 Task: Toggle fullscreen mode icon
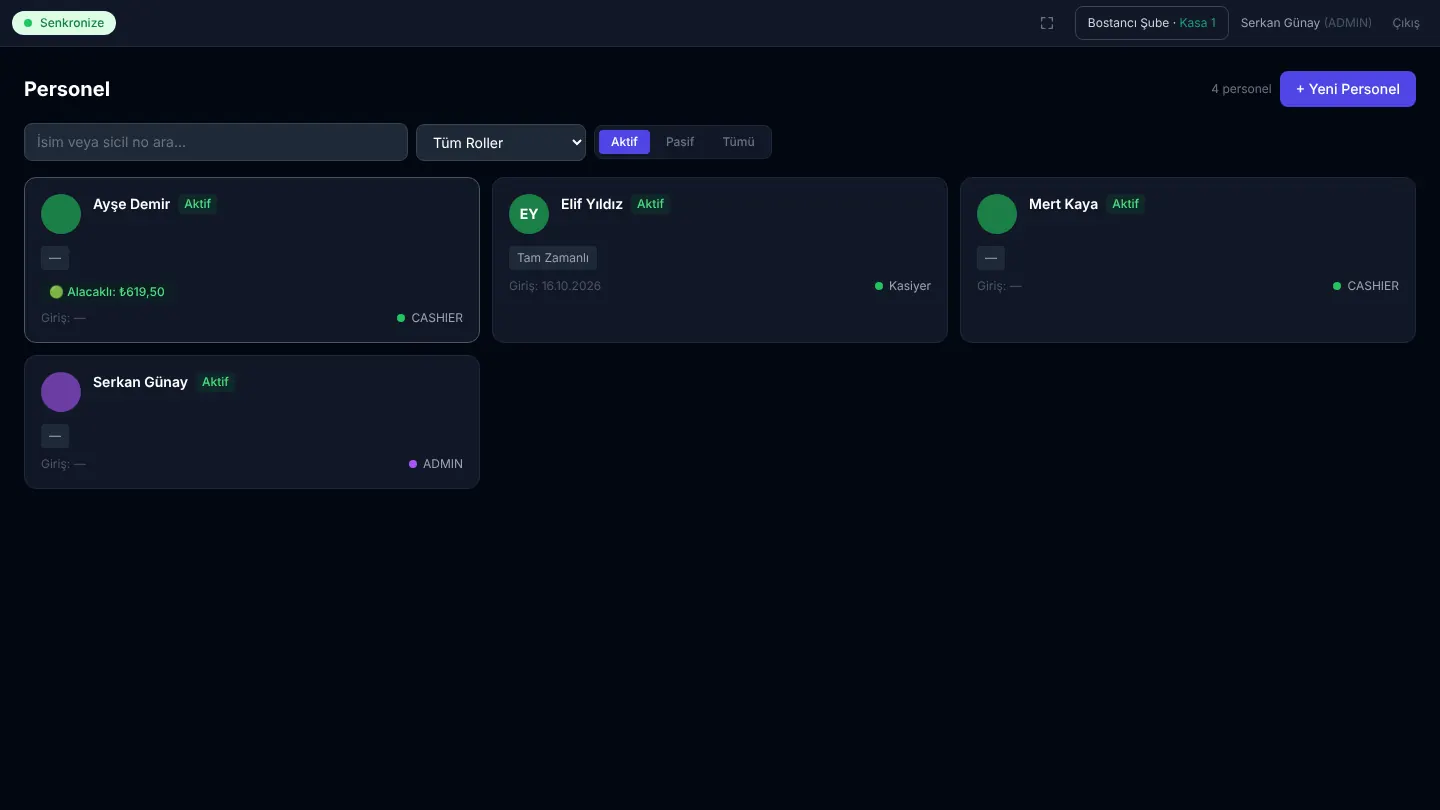tap(1047, 23)
